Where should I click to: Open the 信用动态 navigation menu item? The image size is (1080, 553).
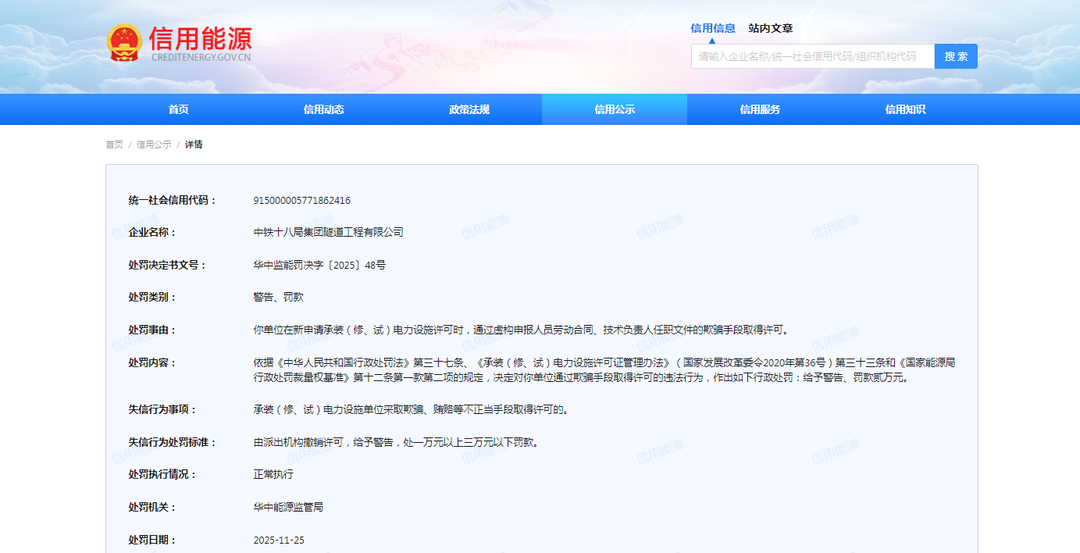324,109
